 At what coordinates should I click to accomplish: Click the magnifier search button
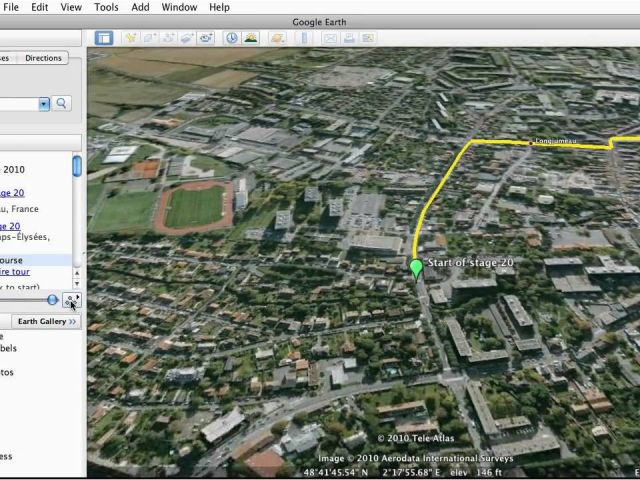pos(62,103)
